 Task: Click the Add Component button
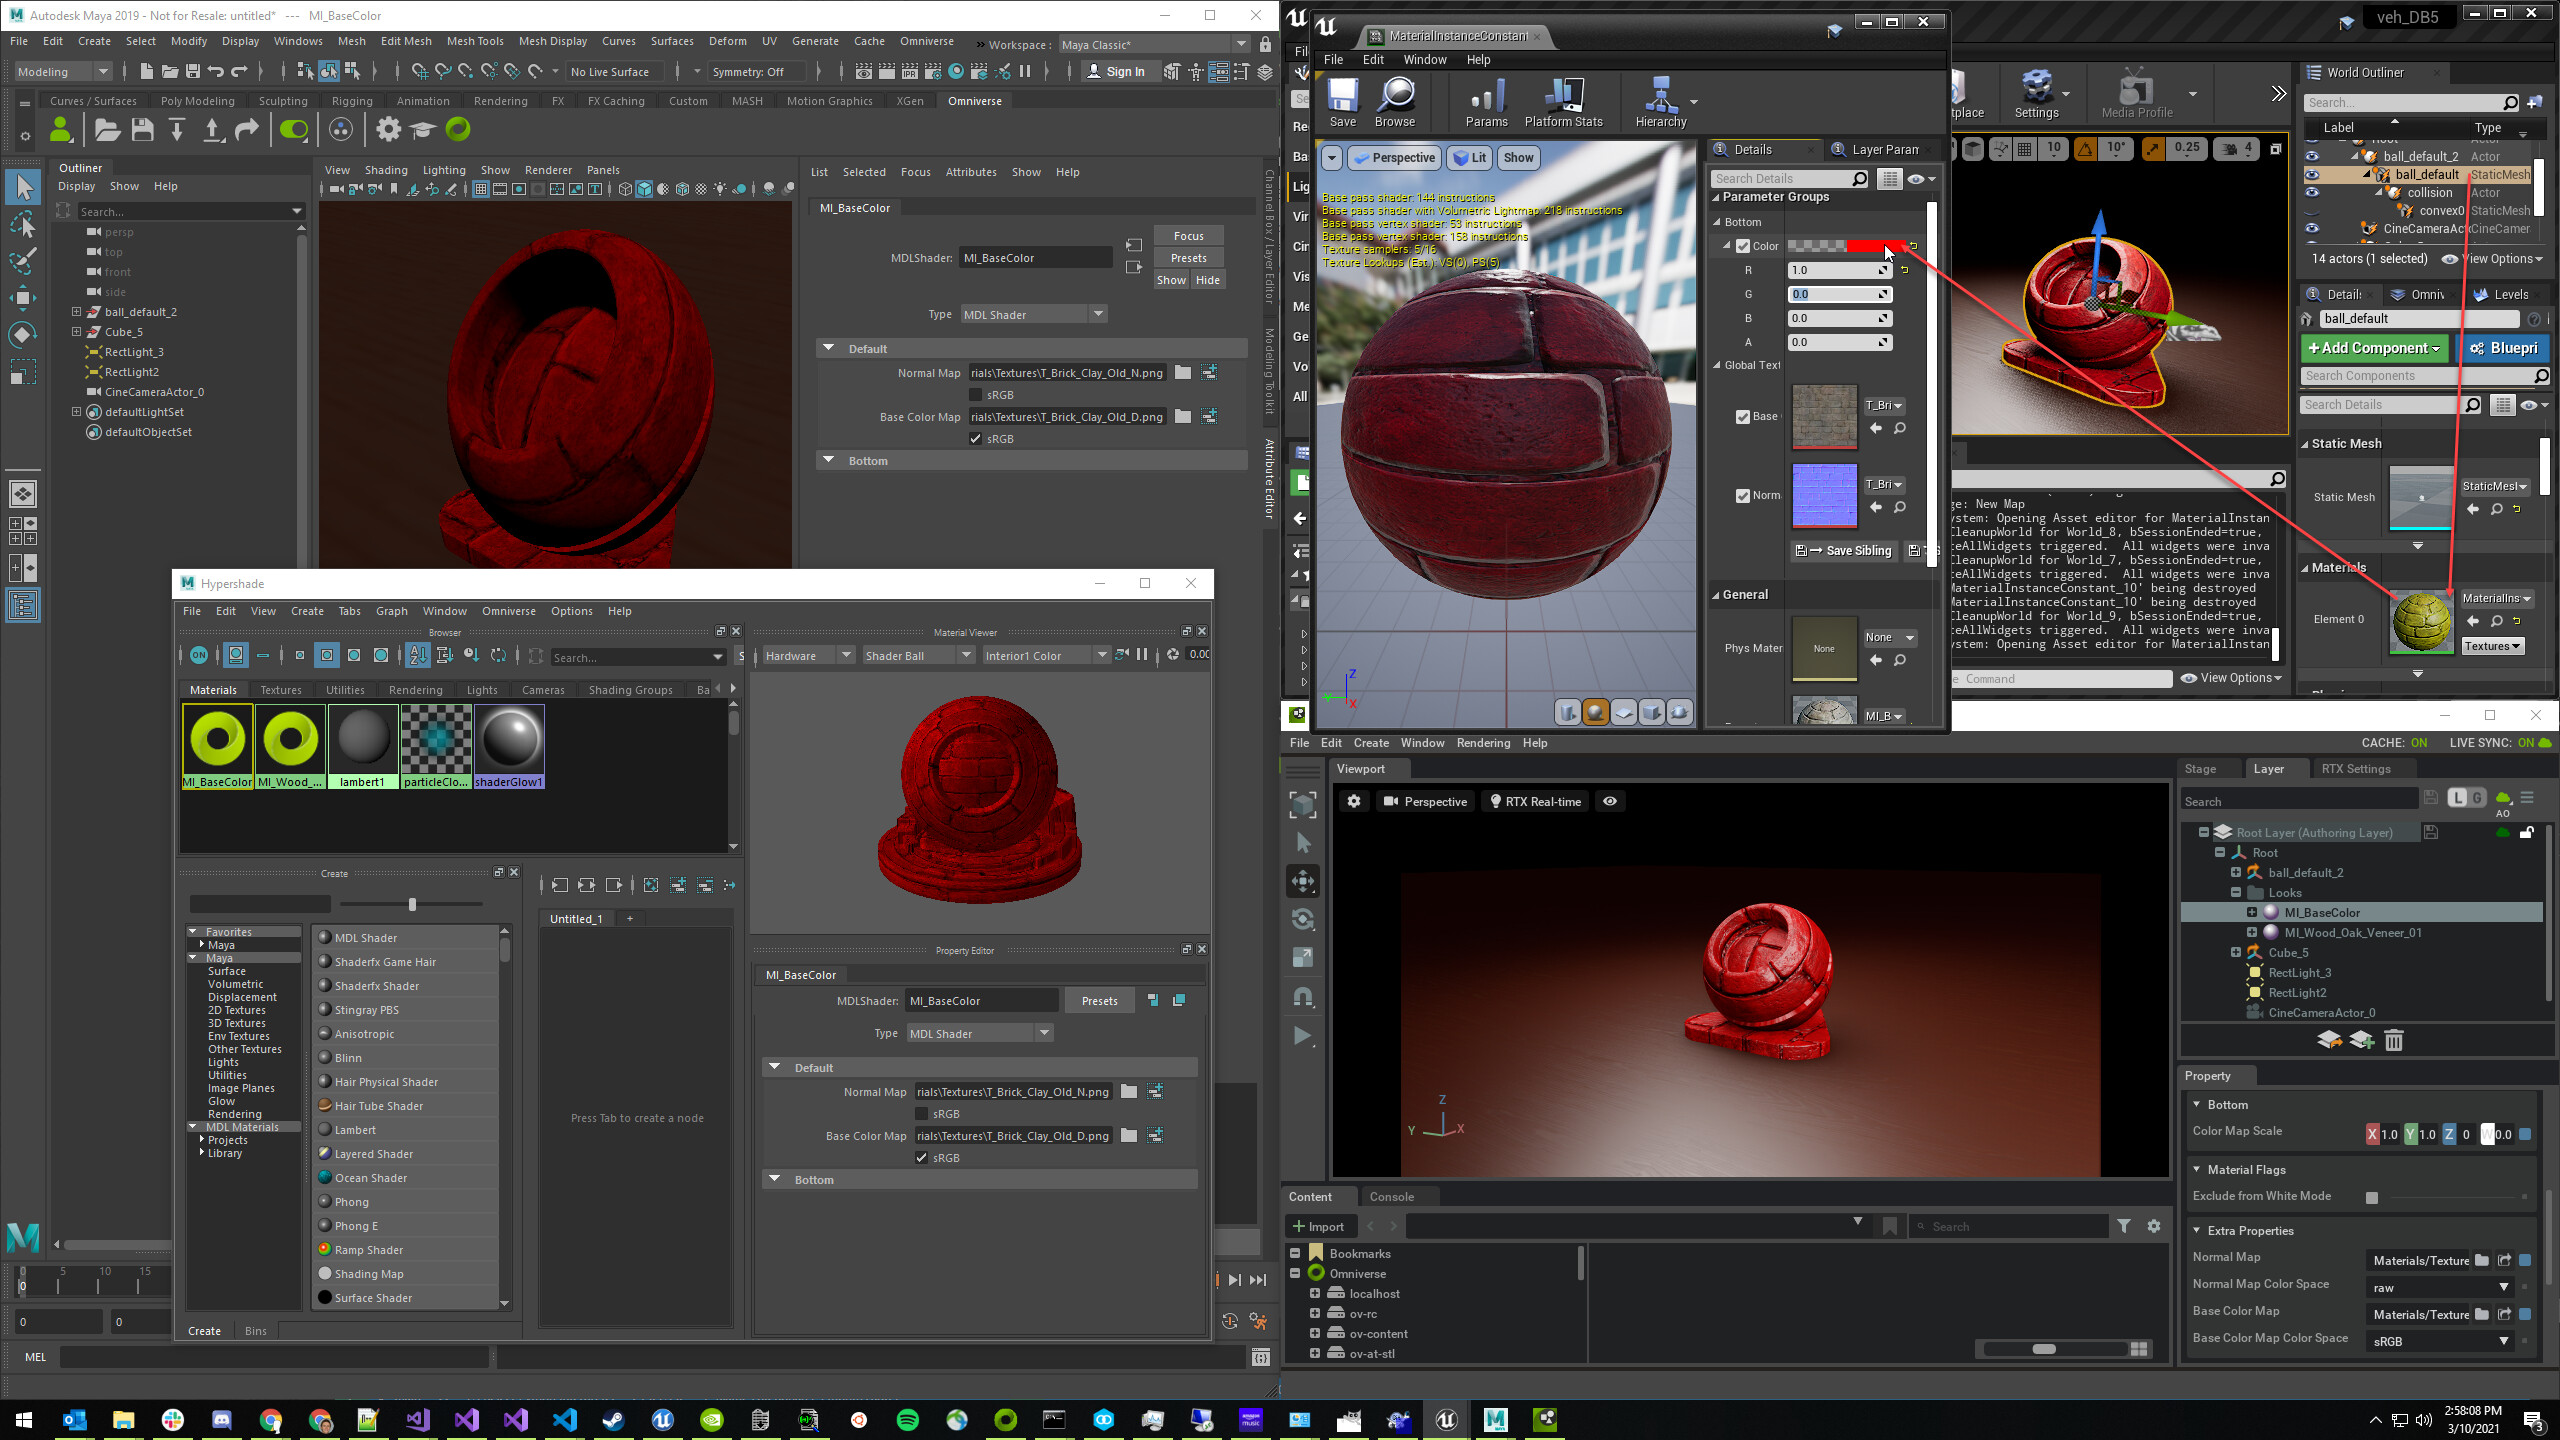click(2374, 348)
